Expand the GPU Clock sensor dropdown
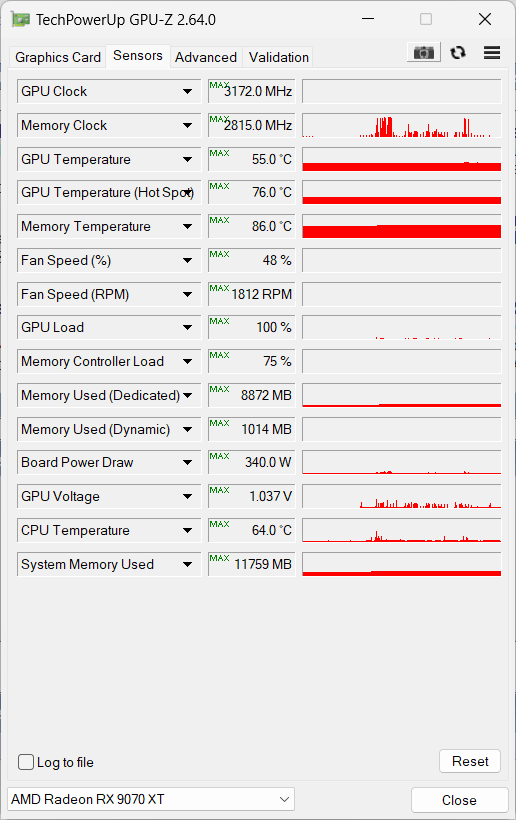 187,92
